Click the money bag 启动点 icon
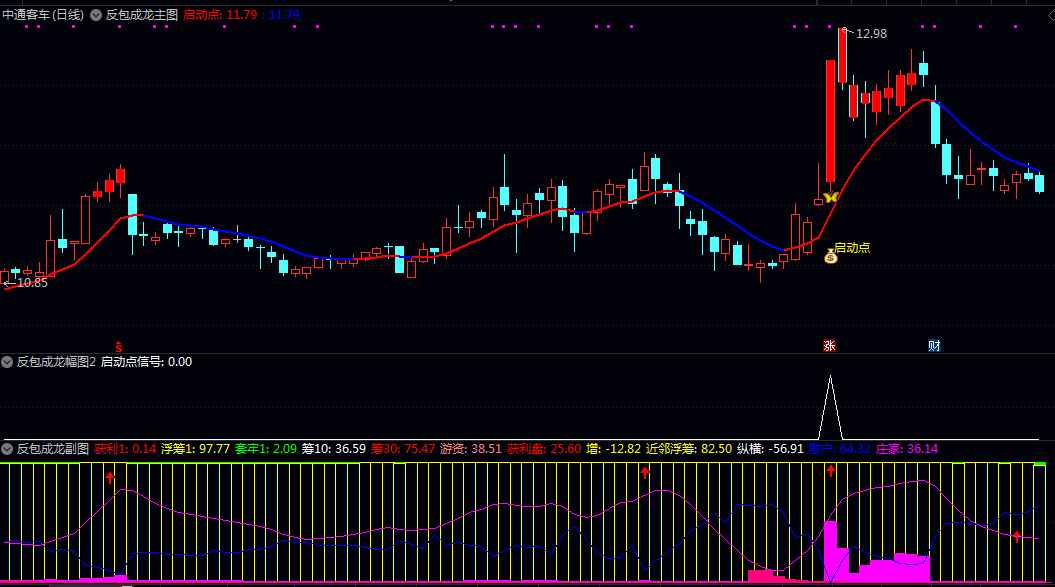1055x587 pixels. click(x=830, y=257)
